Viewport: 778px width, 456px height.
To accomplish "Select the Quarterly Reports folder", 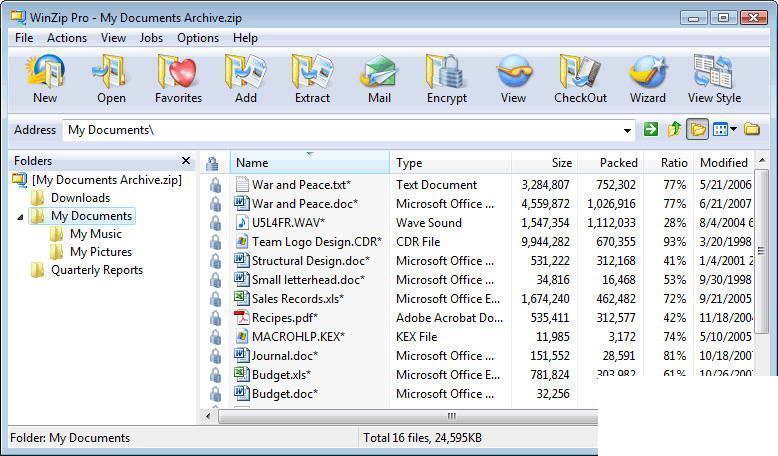I will pos(97,270).
